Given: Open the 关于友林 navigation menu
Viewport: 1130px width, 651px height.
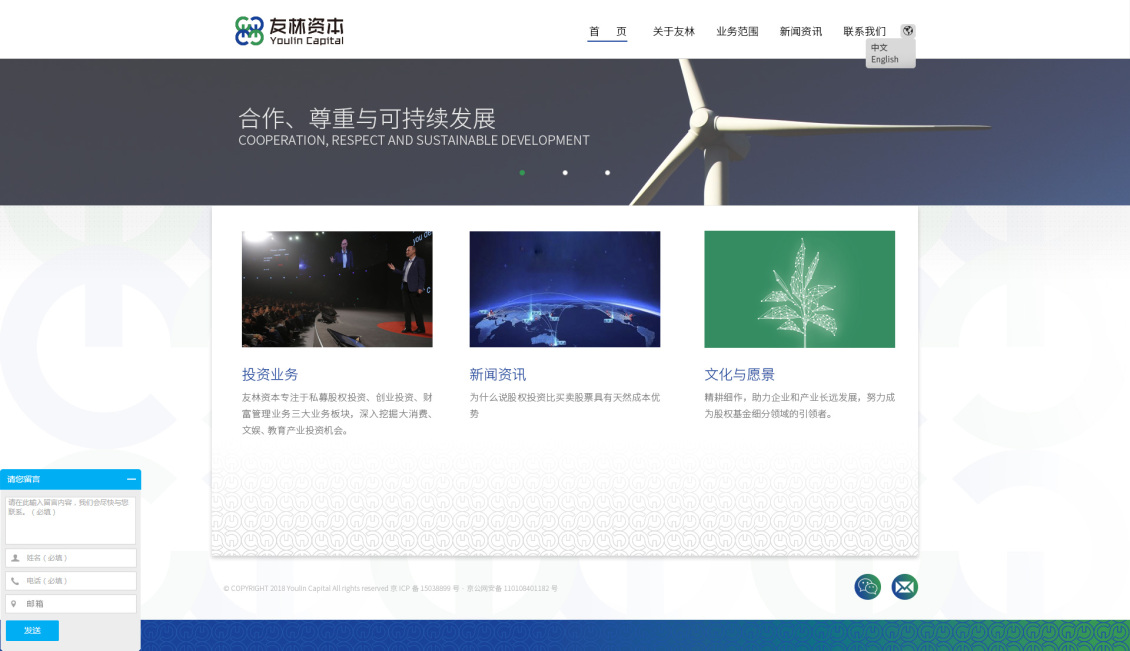Looking at the screenshot, I should point(672,31).
